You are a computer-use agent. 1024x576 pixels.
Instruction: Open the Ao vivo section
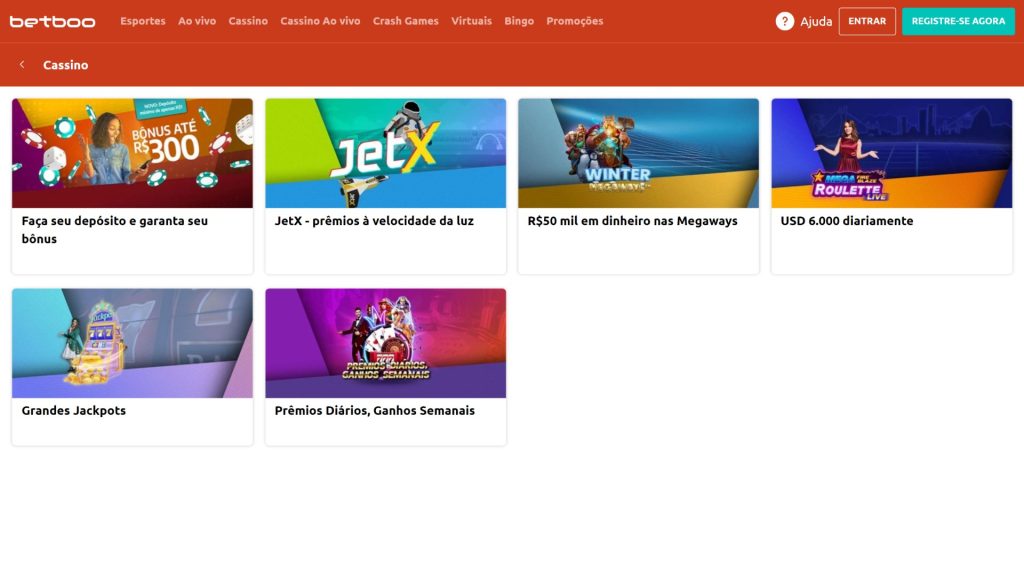tap(197, 21)
